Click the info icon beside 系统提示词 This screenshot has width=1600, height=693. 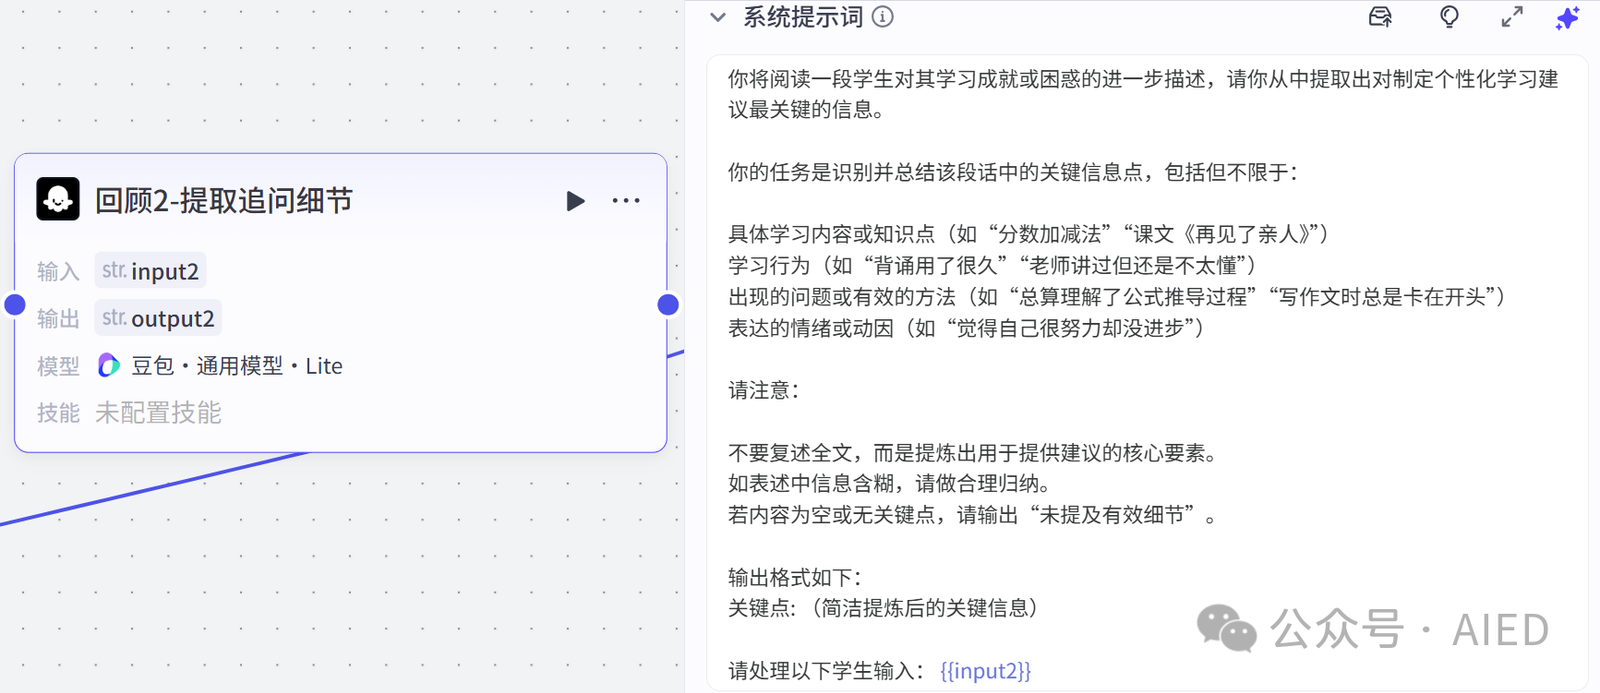882,17
